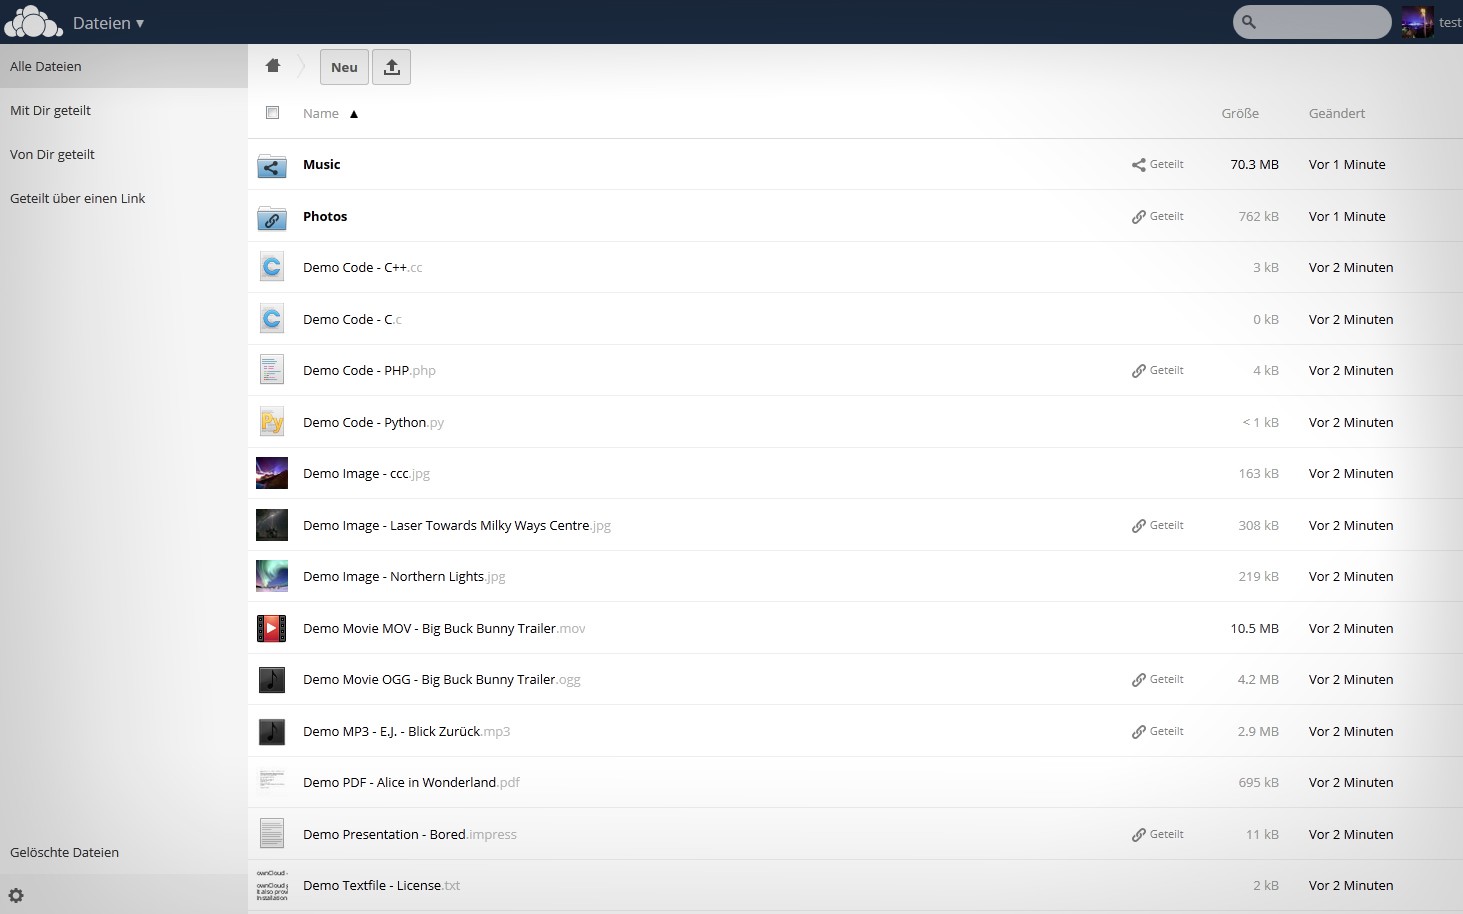This screenshot has height=914, width=1463.
Task: Open Demo PDF - Alice in Wonderland
Action: 399,782
